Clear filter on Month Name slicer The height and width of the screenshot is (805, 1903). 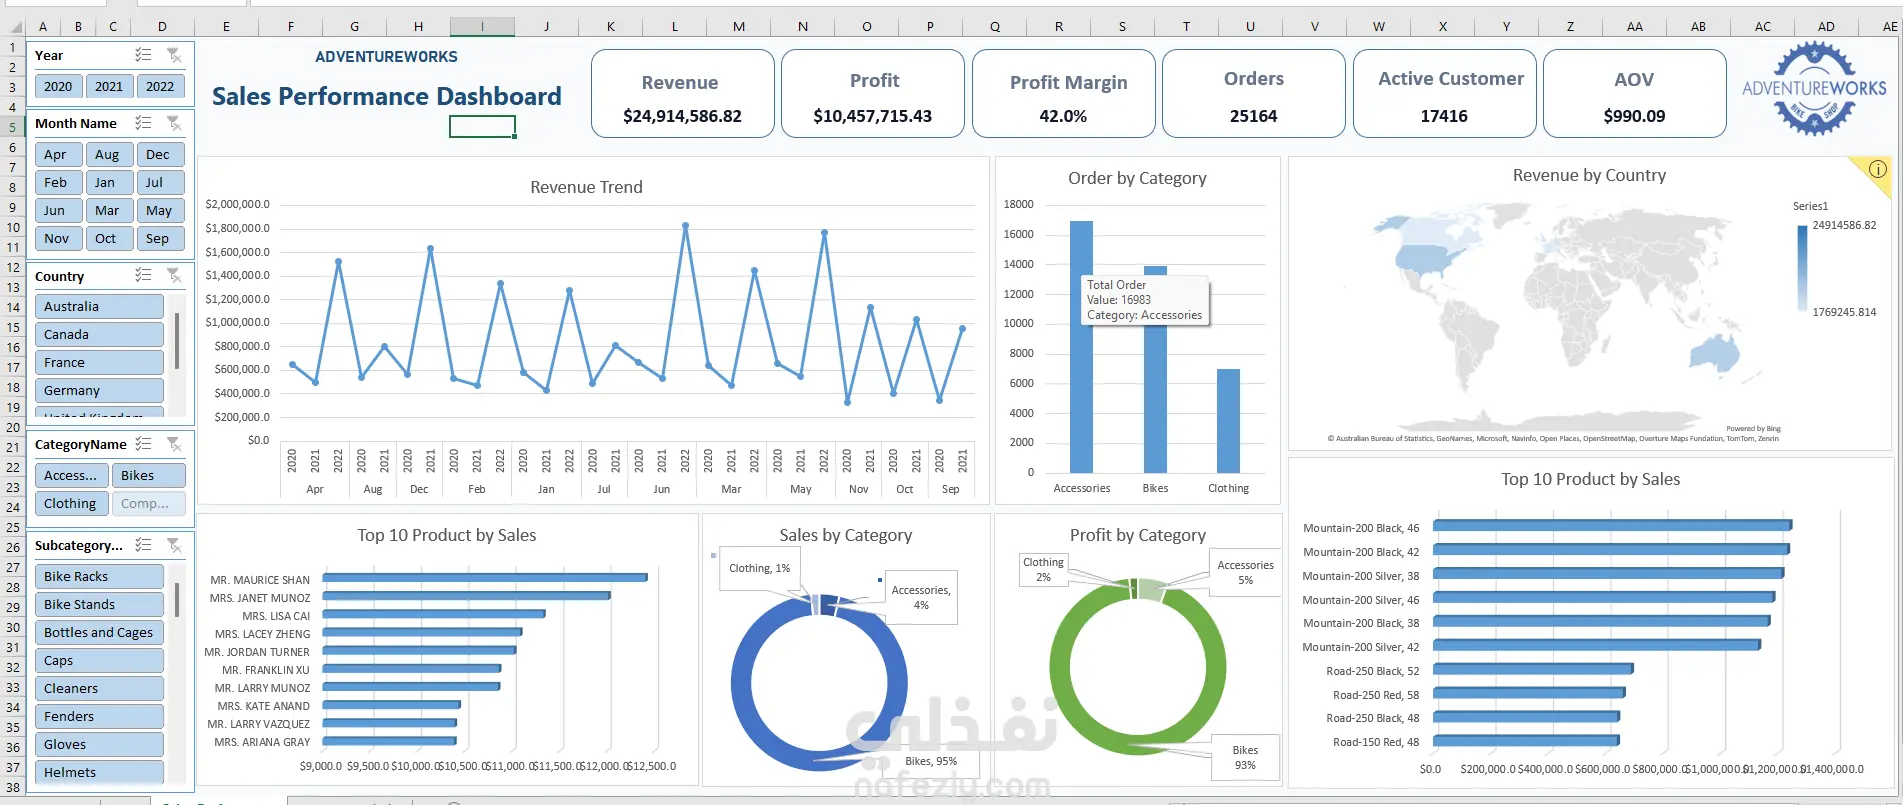click(174, 123)
